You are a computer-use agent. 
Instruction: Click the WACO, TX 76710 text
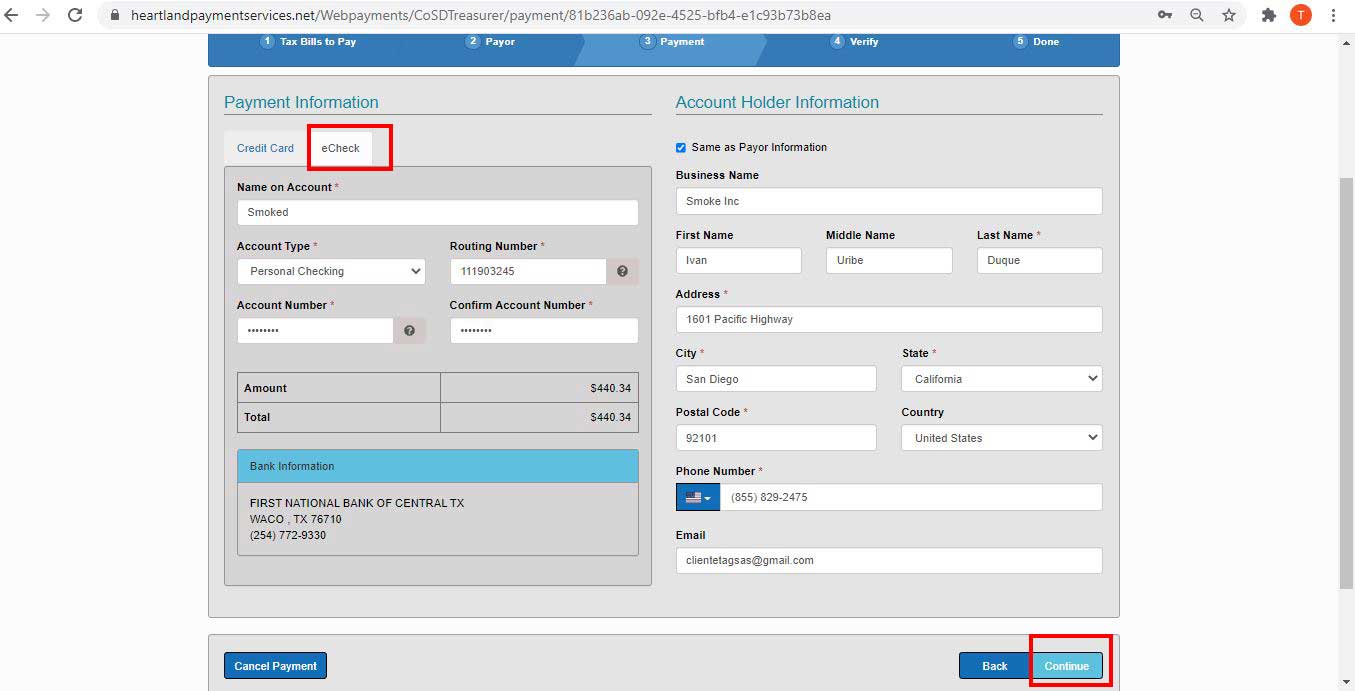(x=296, y=519)
